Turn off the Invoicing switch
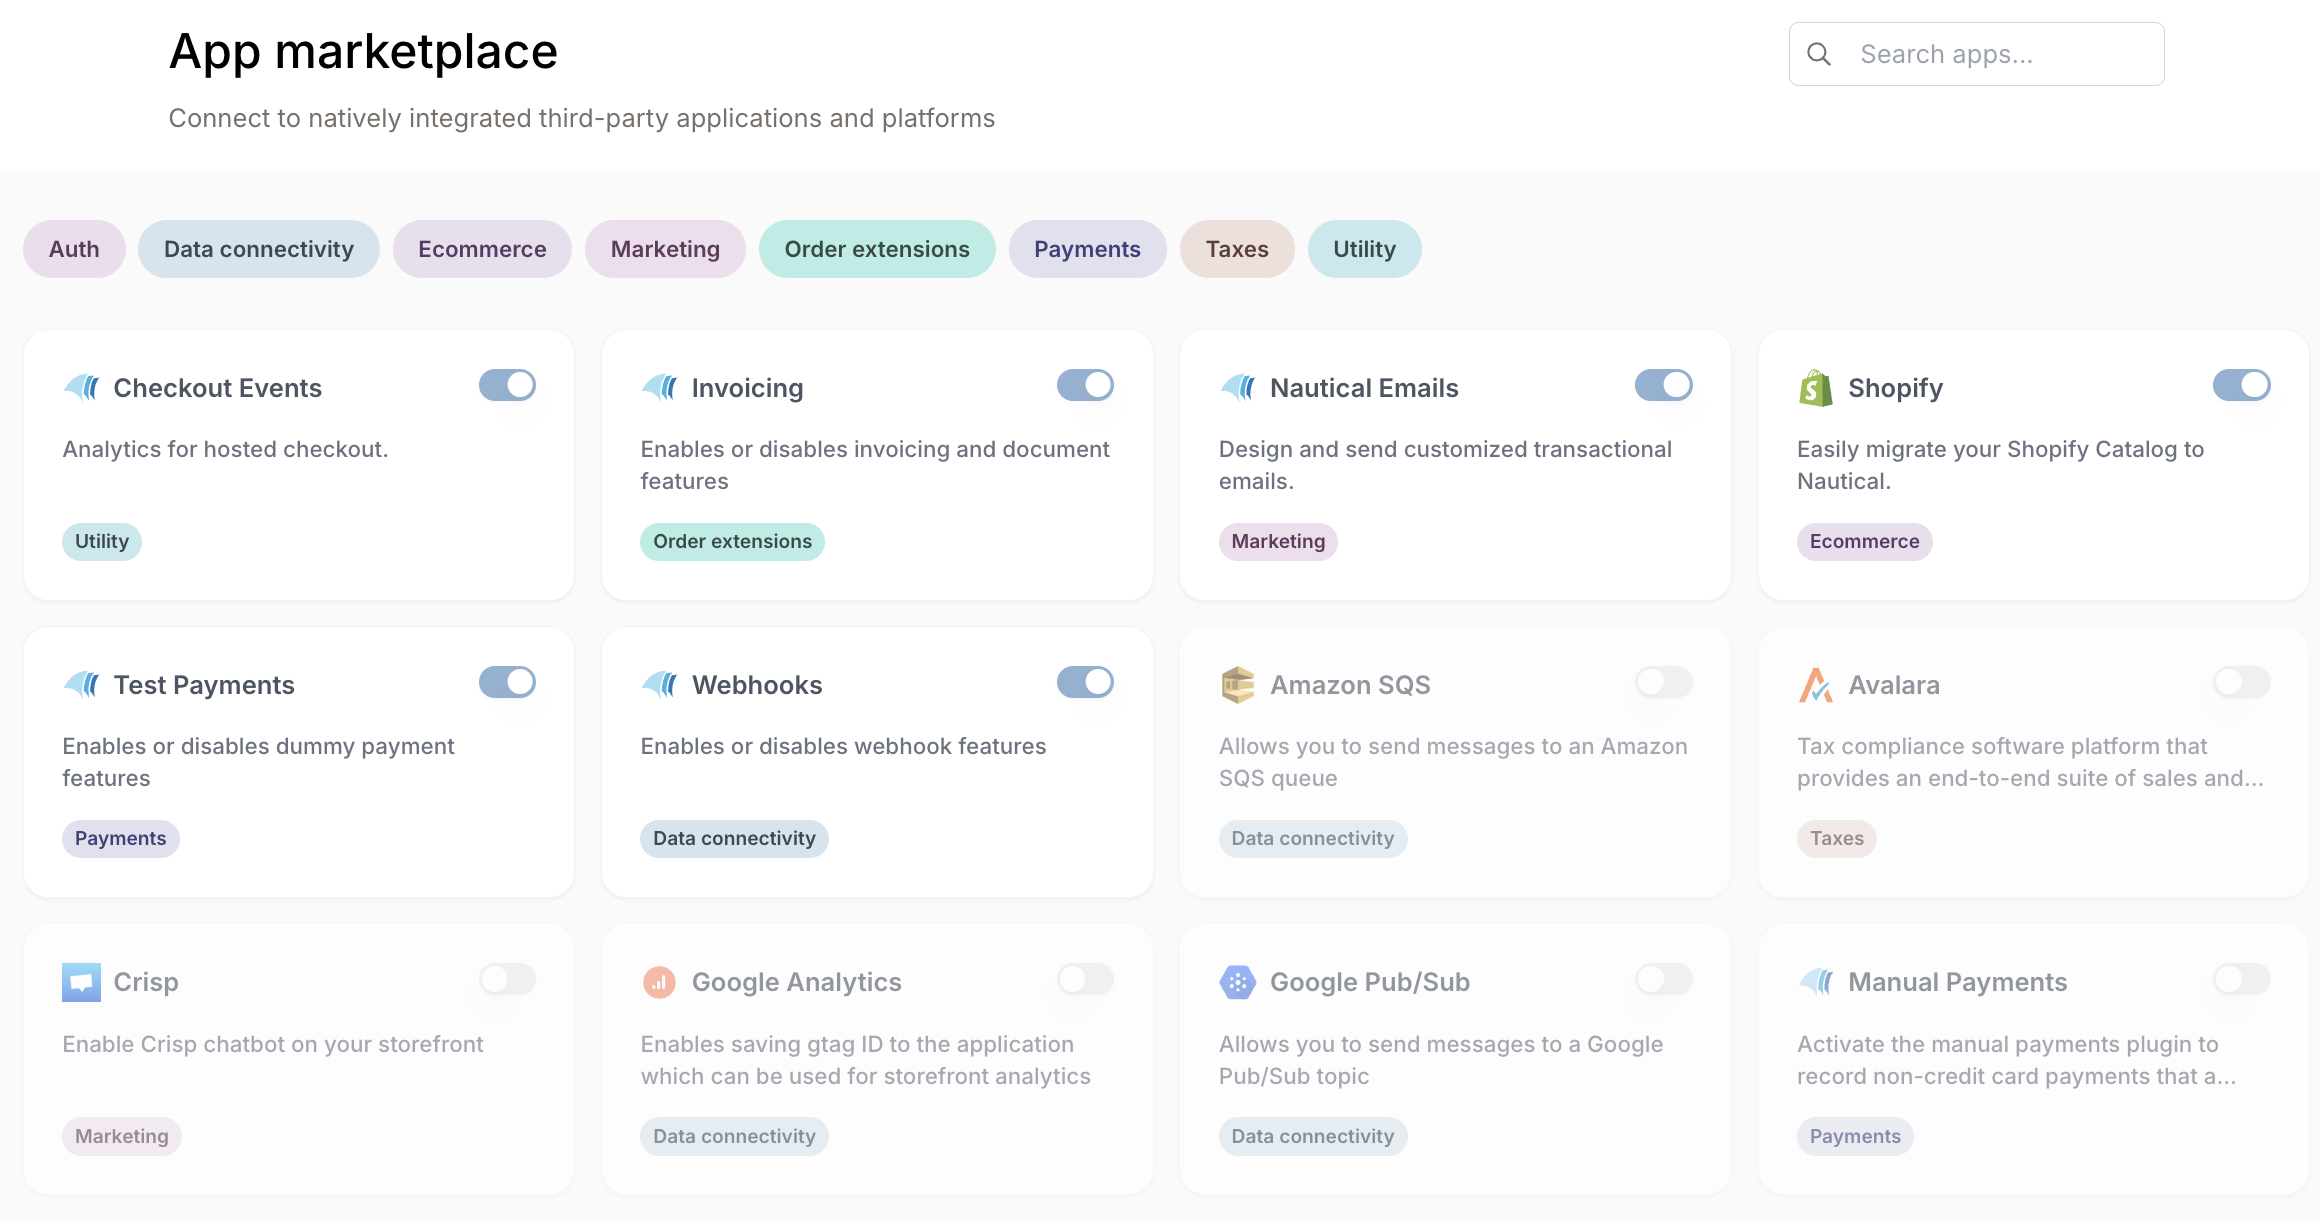This screenshot has width=2320, height=1220. (1085, 385)
